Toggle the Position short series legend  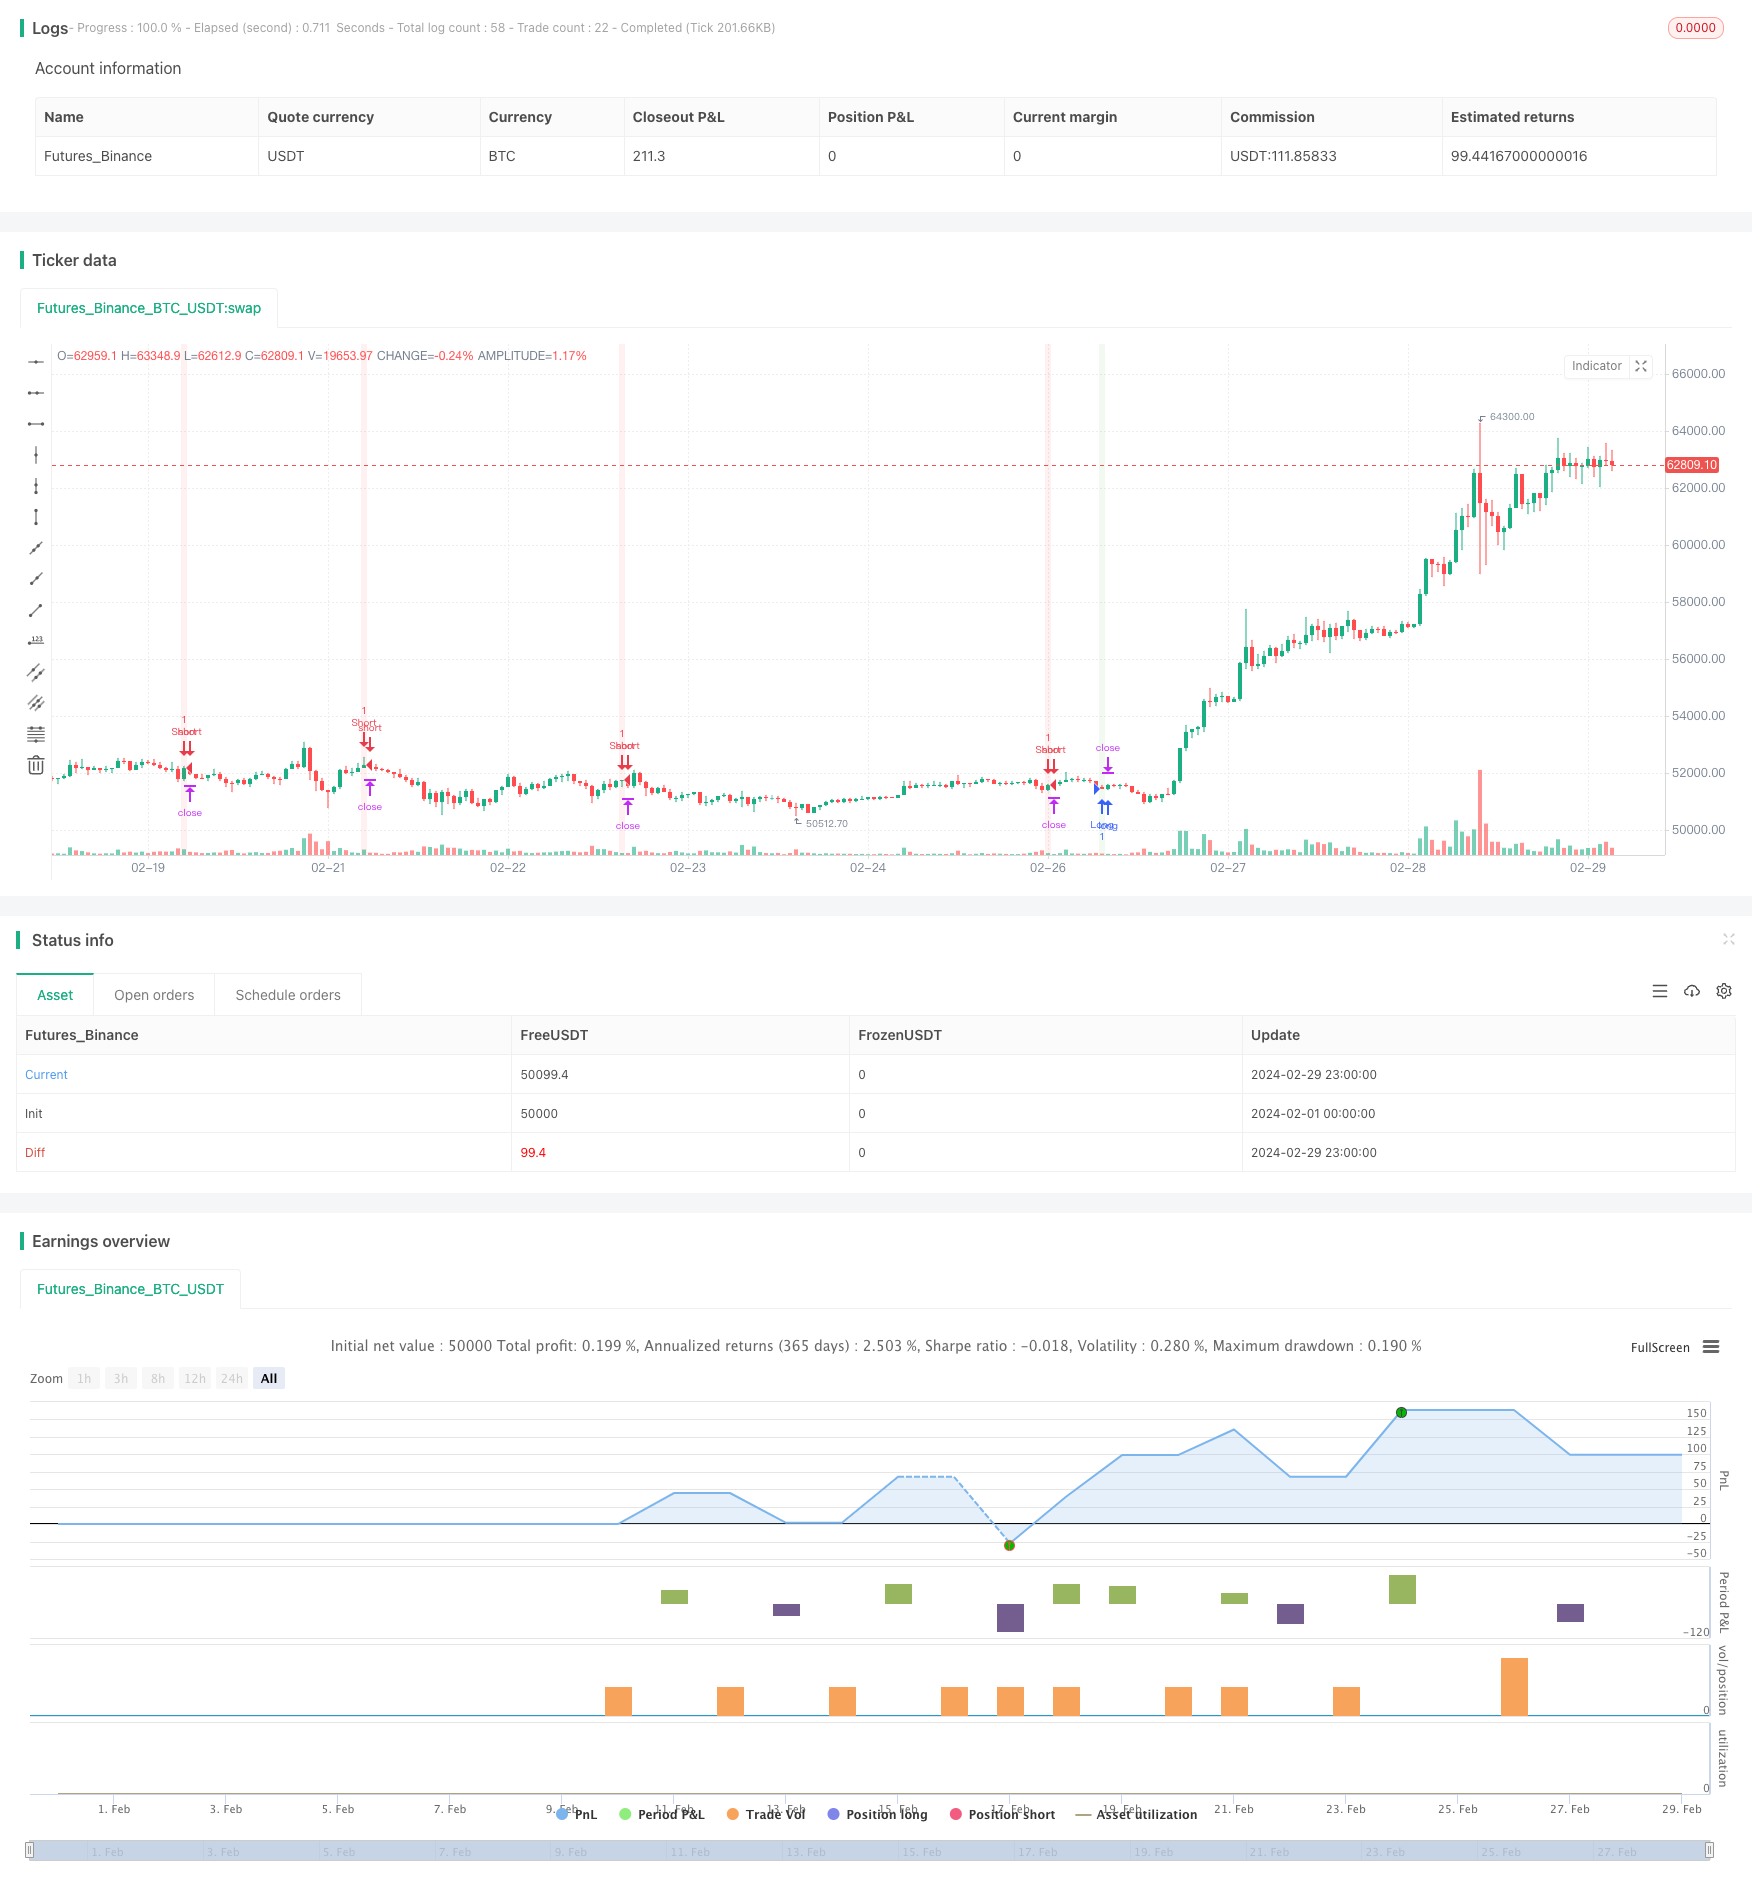coord(1002,1814)
